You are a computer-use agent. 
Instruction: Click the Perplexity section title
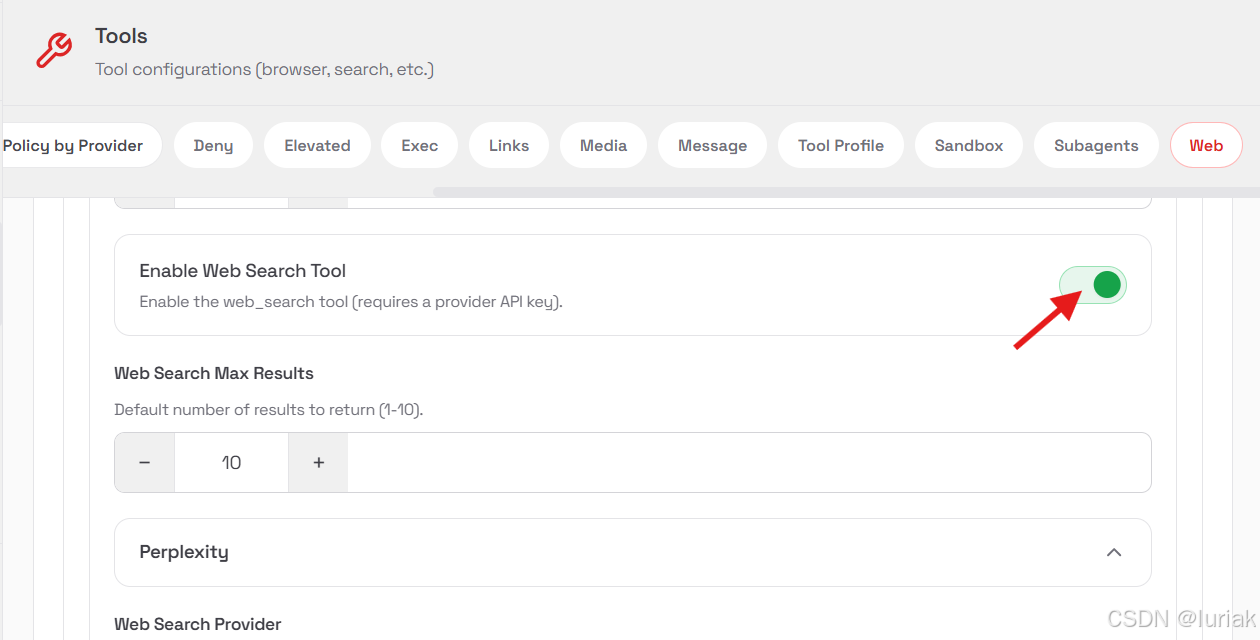tap(184, 552)
